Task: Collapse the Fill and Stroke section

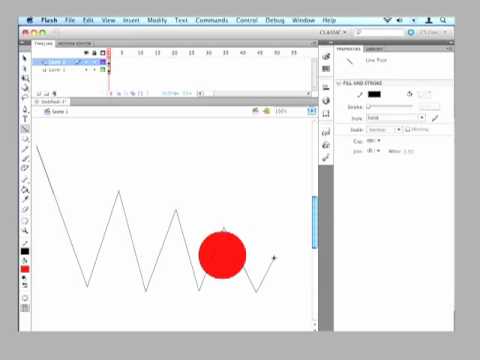Action: [x=339, y=83]
